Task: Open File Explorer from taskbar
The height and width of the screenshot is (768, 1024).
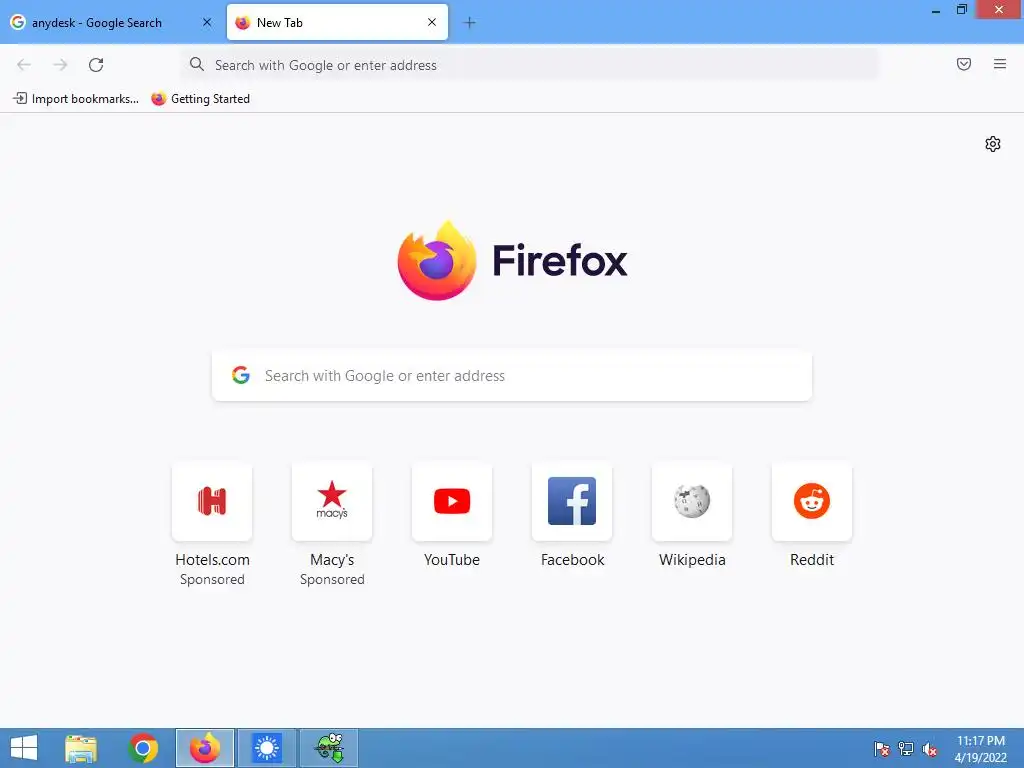Action: tap(81, 748)
